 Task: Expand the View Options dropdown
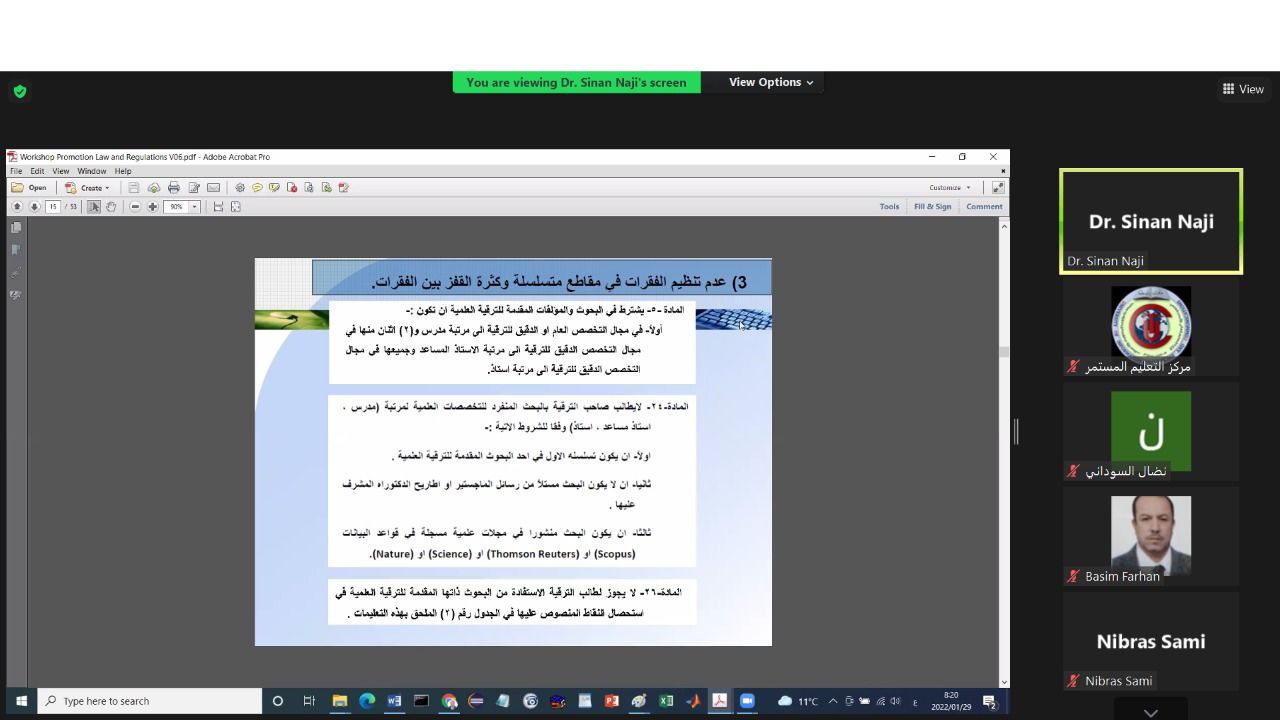(770, 82)
